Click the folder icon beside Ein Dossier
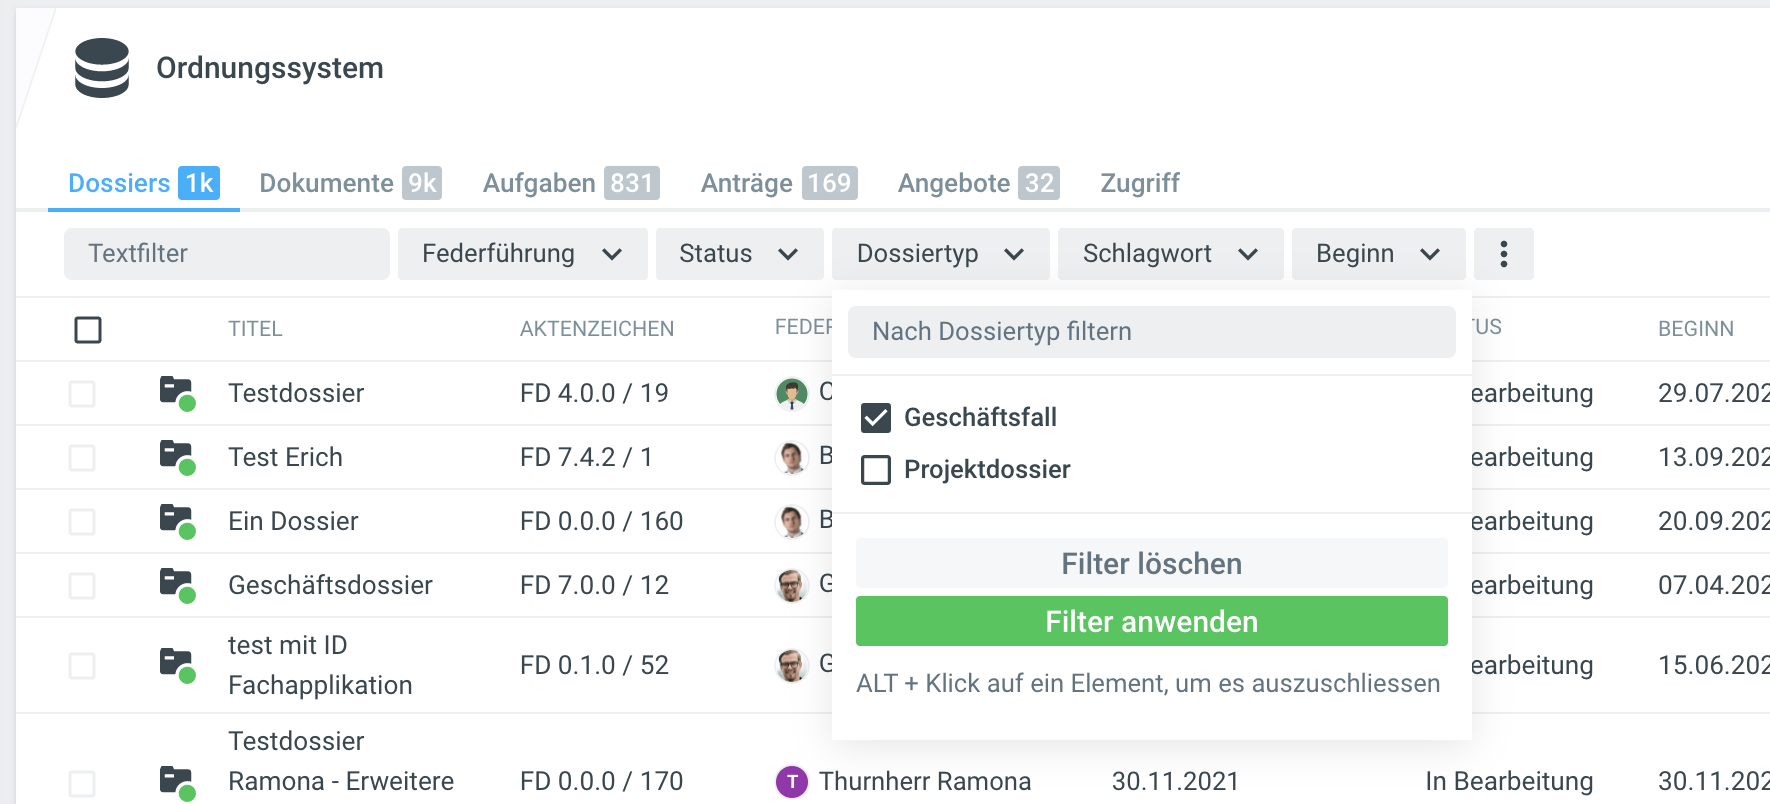The width and height of the screenshot is (1770, 804). pyautogui.click(x=176, y=520)
